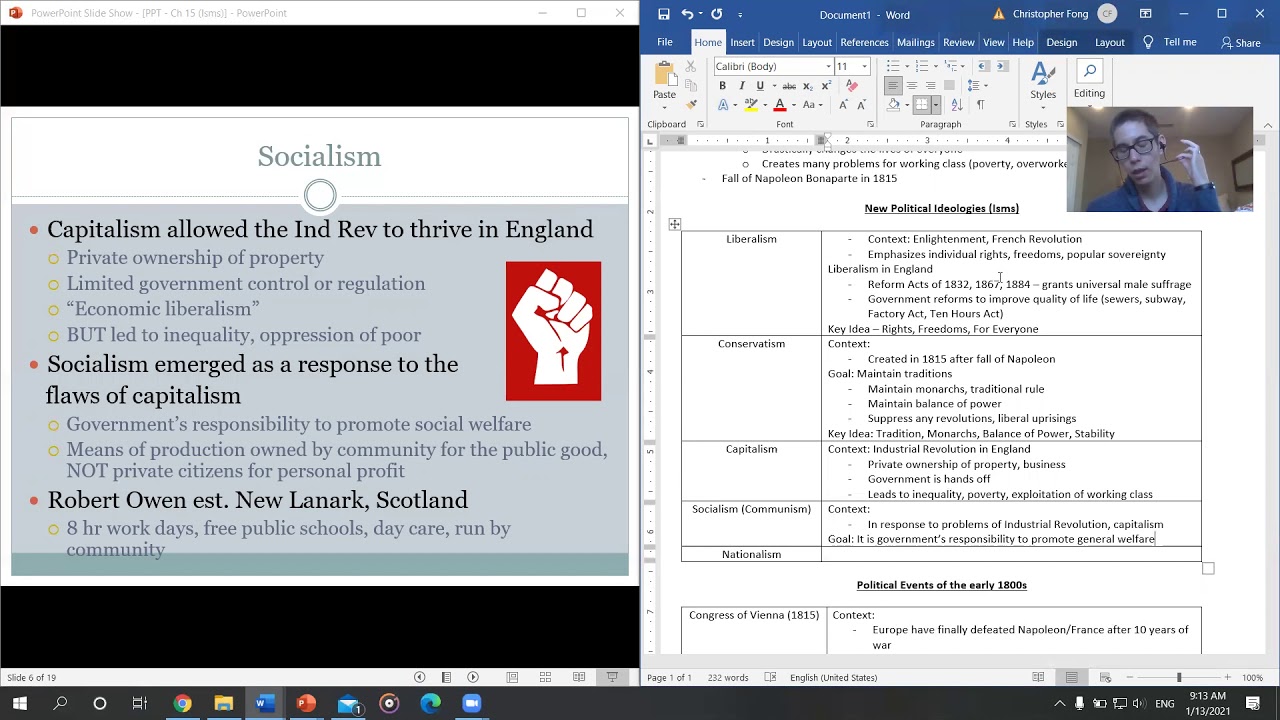Switch to the Insert ribbon tab
The height and width of the screenshot is (720, 1280).
click(742, 42)
